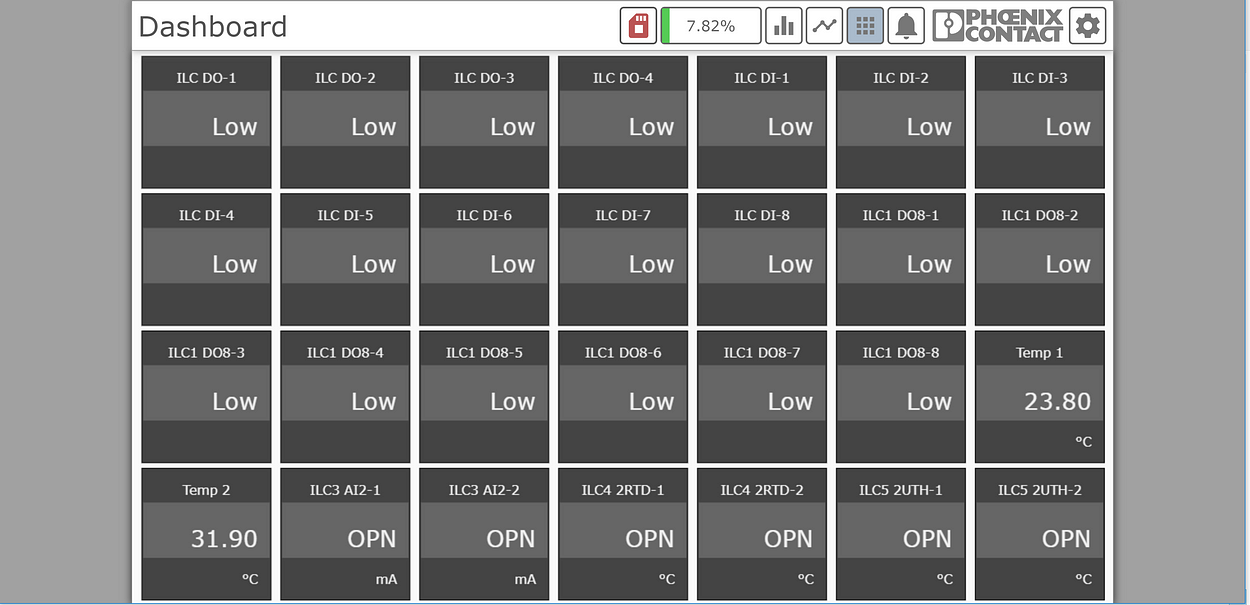Select the ILC DI-7 tile
The width and height of the screenshot is (1250, 605).
[623, 259]
